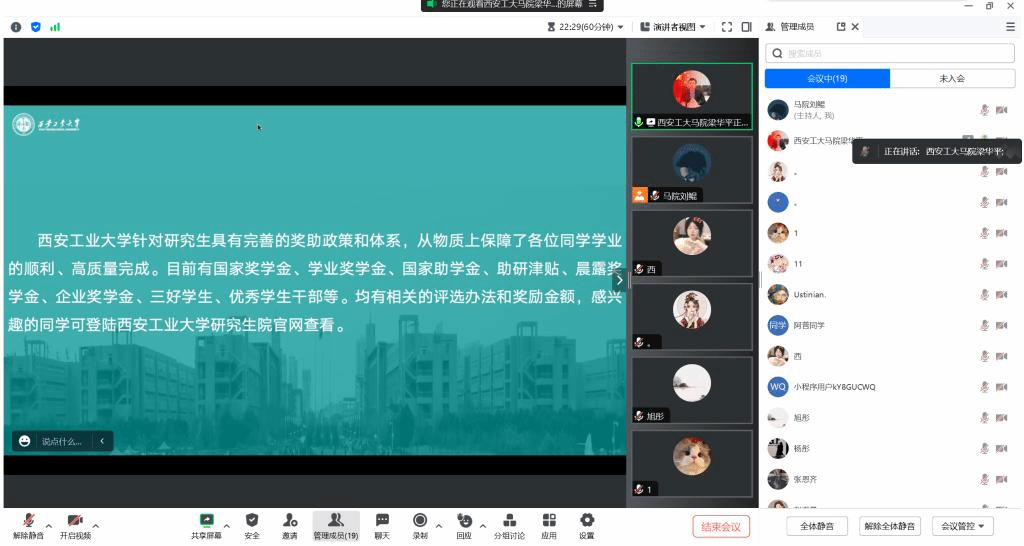The image size is (1024, 546).
Task: Click the 全体静音 mute all button
Action: [x=817, y=526]
